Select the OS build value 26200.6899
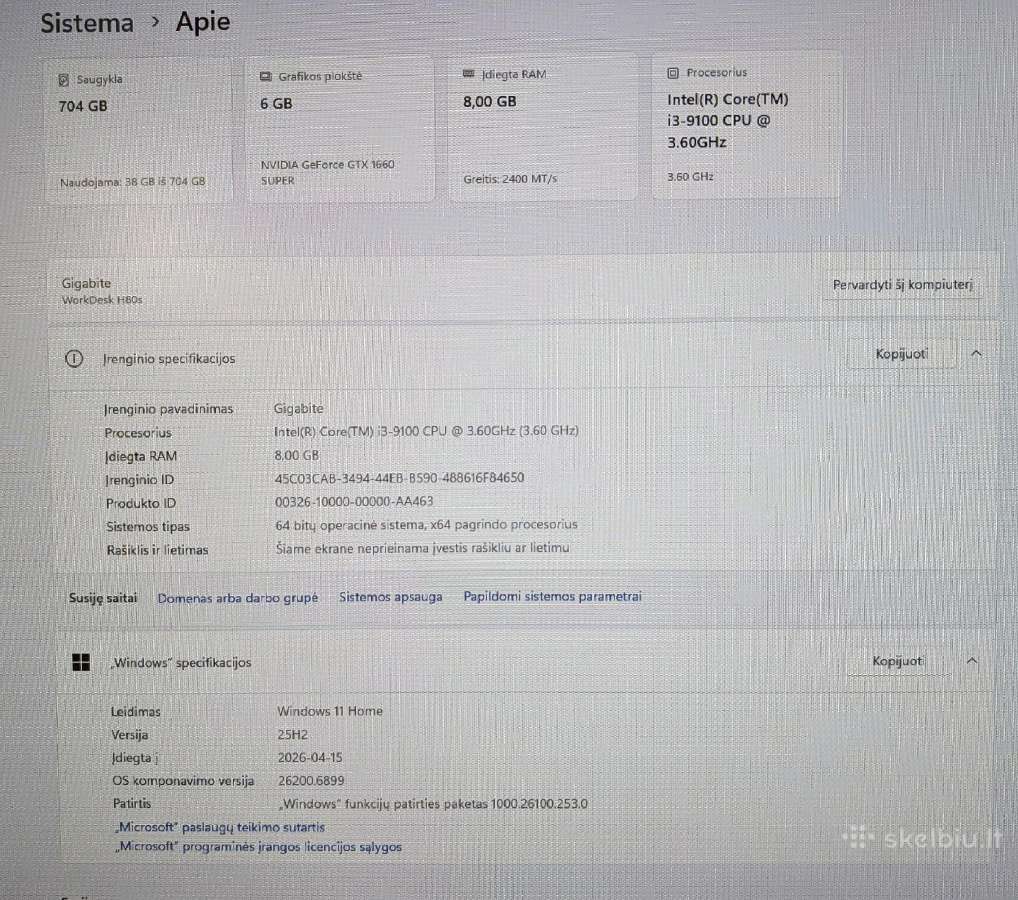 click(311, 781)
